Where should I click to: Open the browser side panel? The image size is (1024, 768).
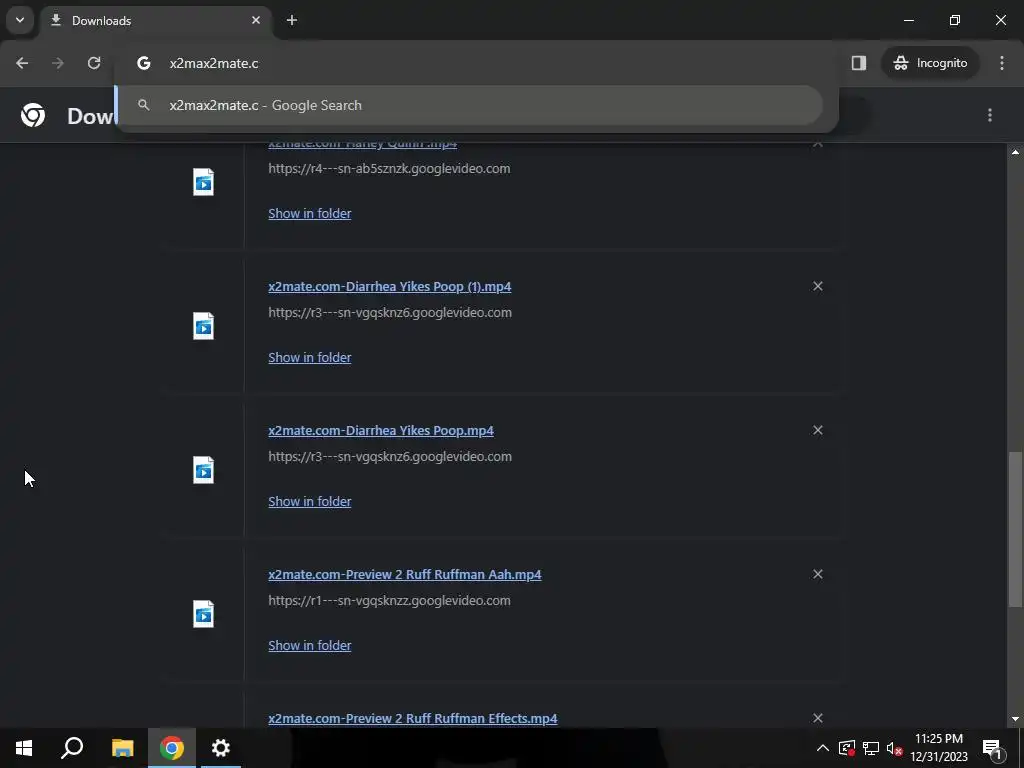click(x=859, y=63)
